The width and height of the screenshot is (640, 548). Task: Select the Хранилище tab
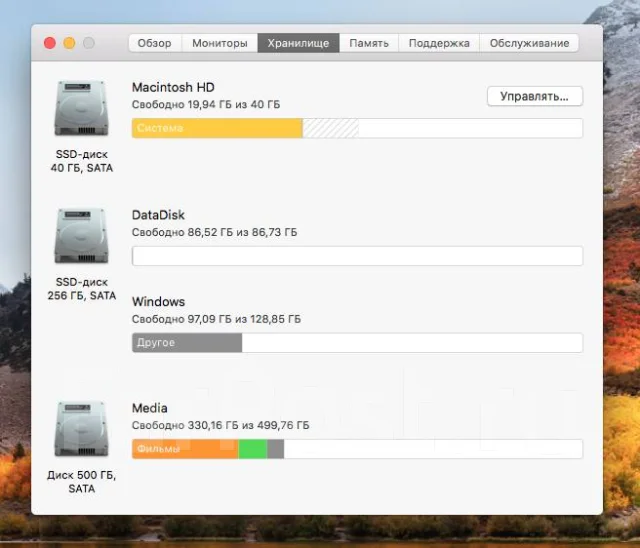click(x=298, y=43)
